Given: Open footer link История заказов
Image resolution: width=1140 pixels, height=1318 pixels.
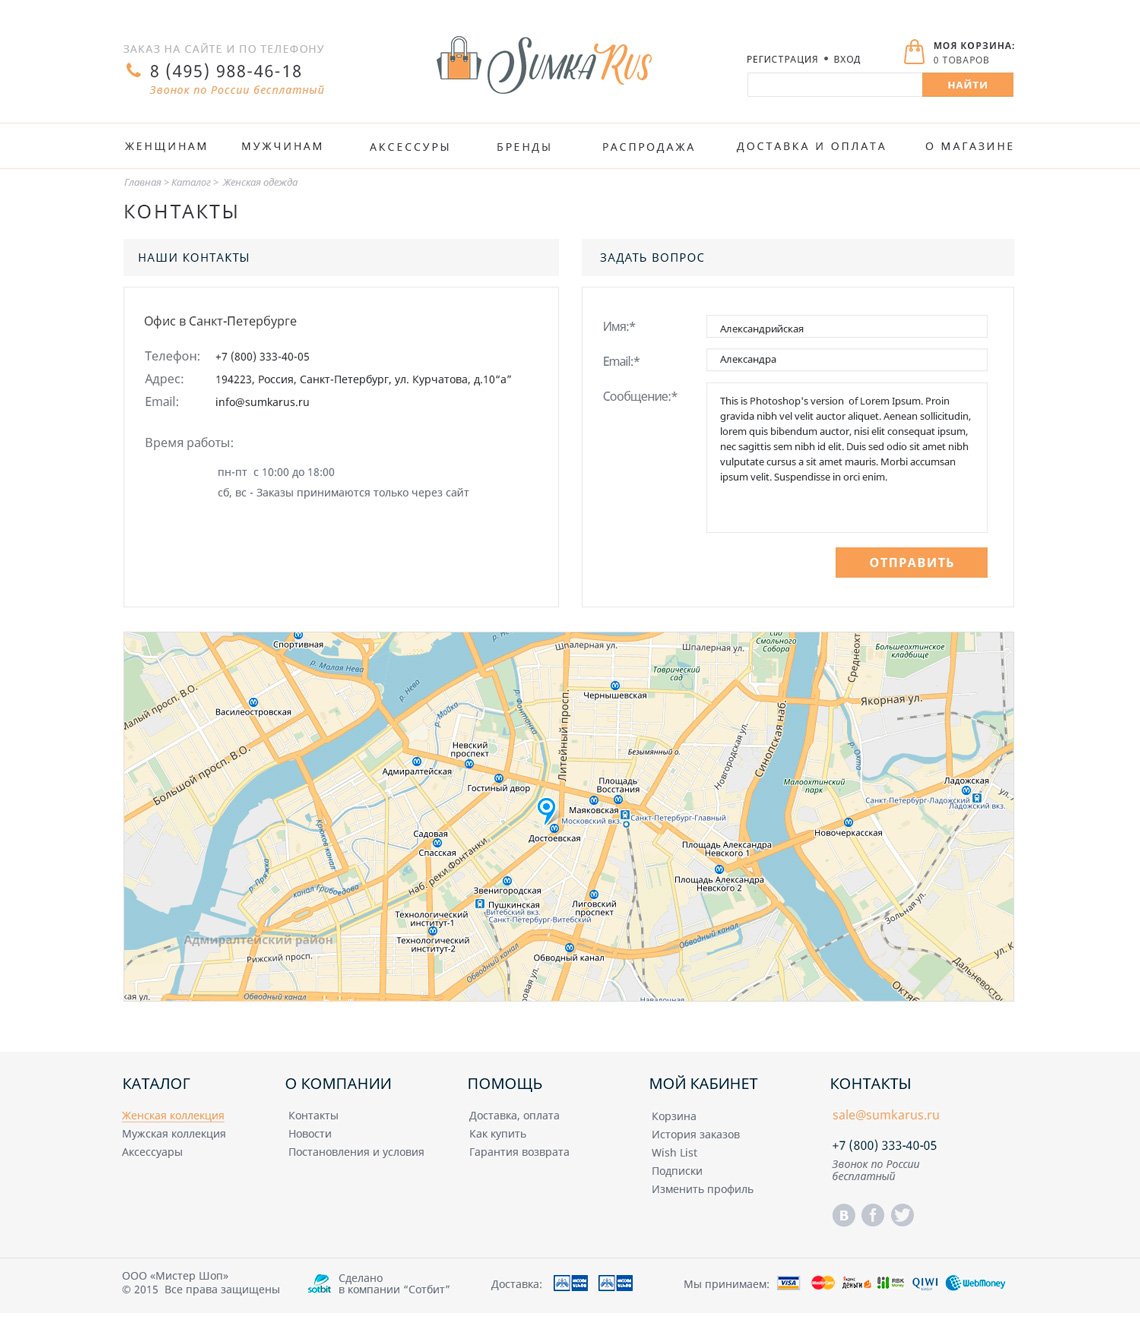Looking at the screenshot, I should point(696,1135).
